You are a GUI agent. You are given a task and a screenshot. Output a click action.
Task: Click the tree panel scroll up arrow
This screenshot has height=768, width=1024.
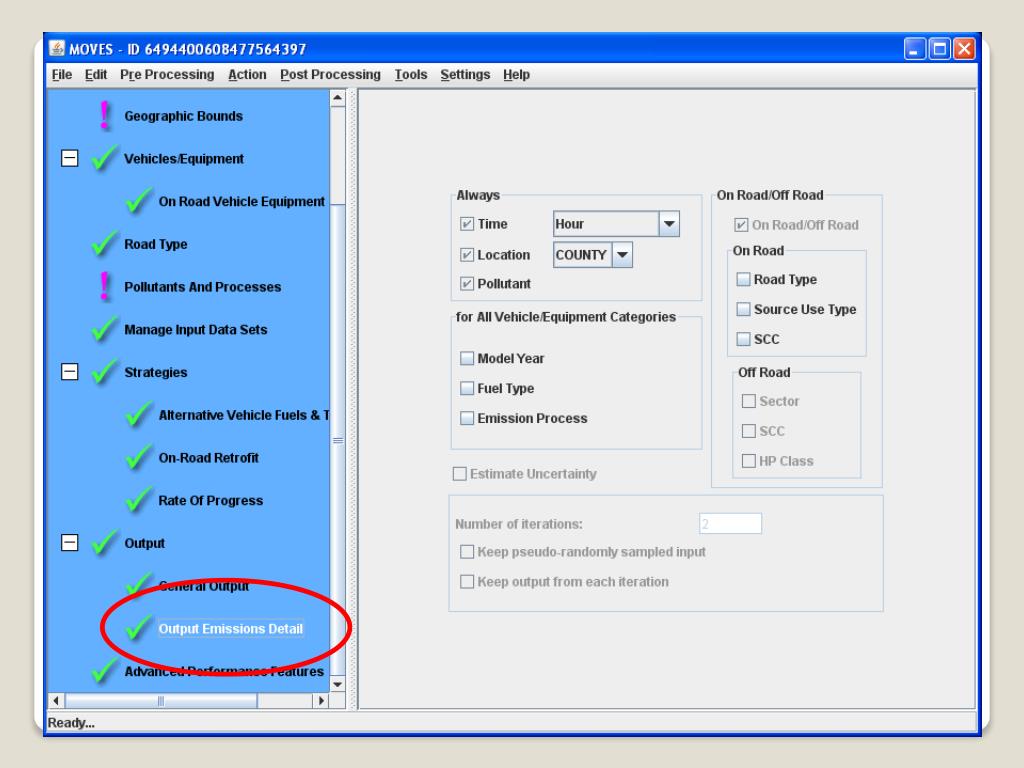tap(338, 98)
